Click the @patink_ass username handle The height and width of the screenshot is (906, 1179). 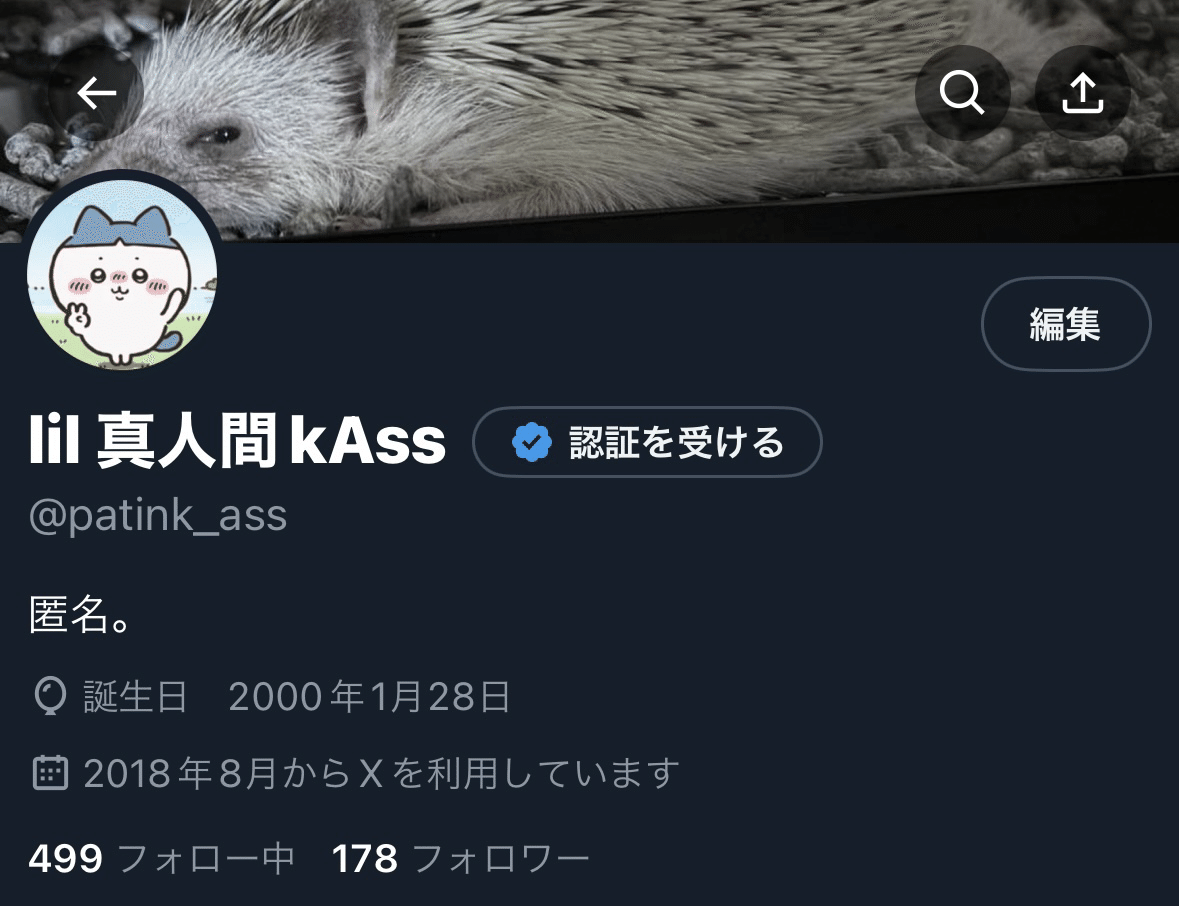158,516
